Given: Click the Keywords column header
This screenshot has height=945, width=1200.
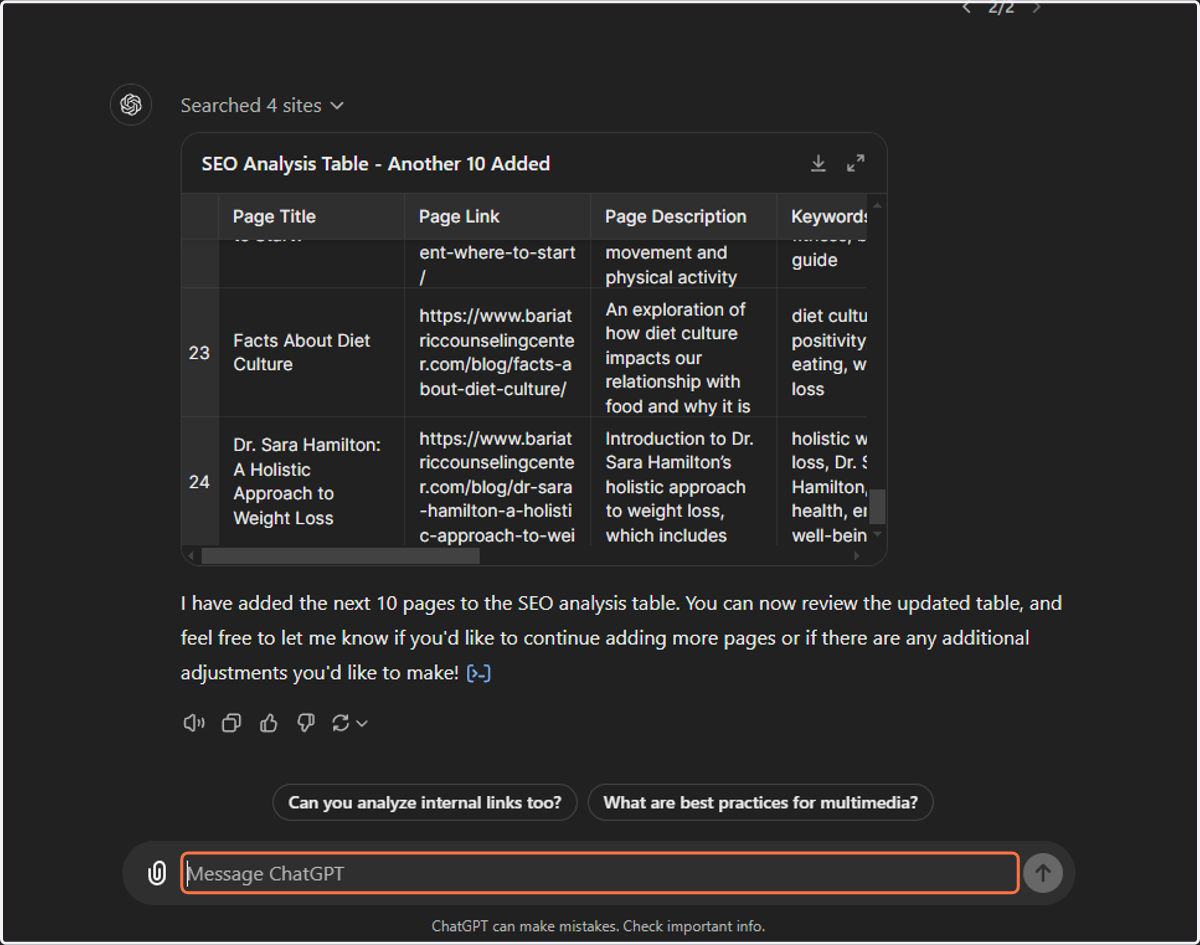Looking at the screenshot, I should [823, 217].
